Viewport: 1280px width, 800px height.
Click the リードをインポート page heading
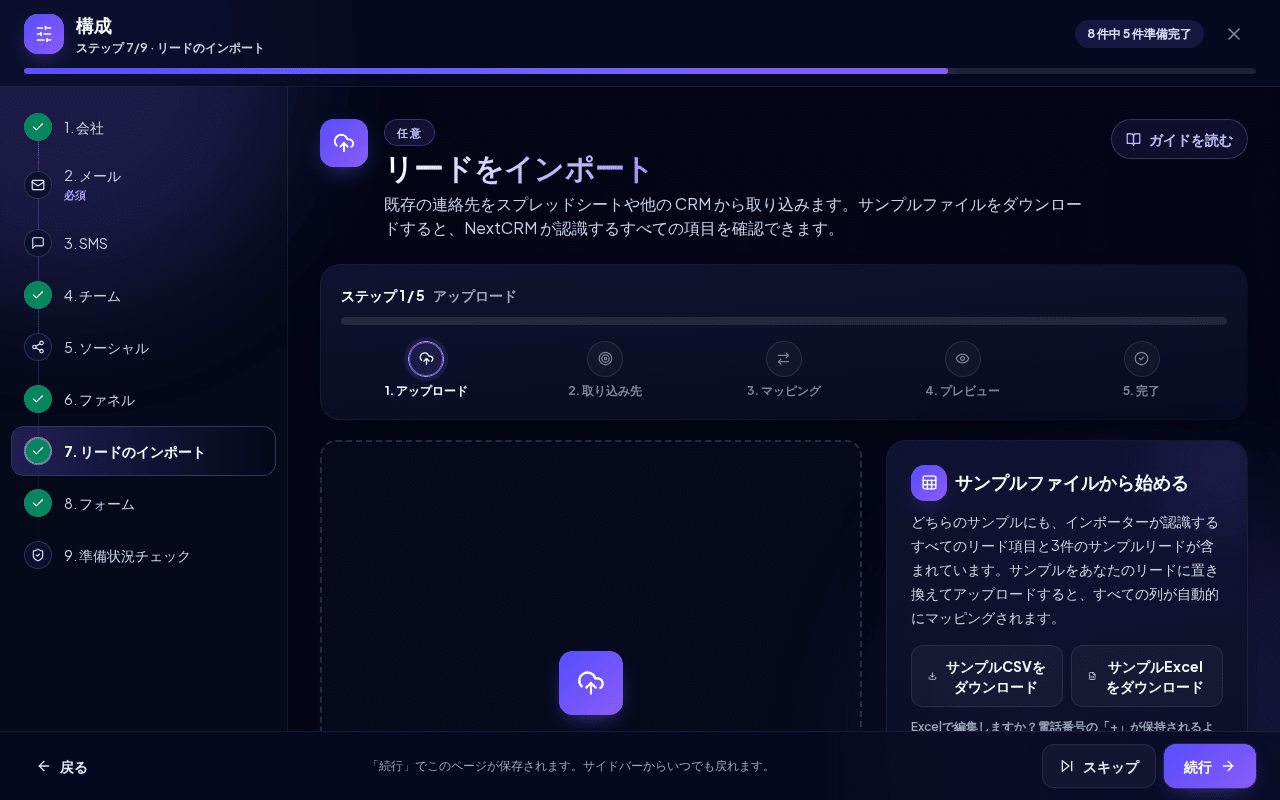[519, 169]
